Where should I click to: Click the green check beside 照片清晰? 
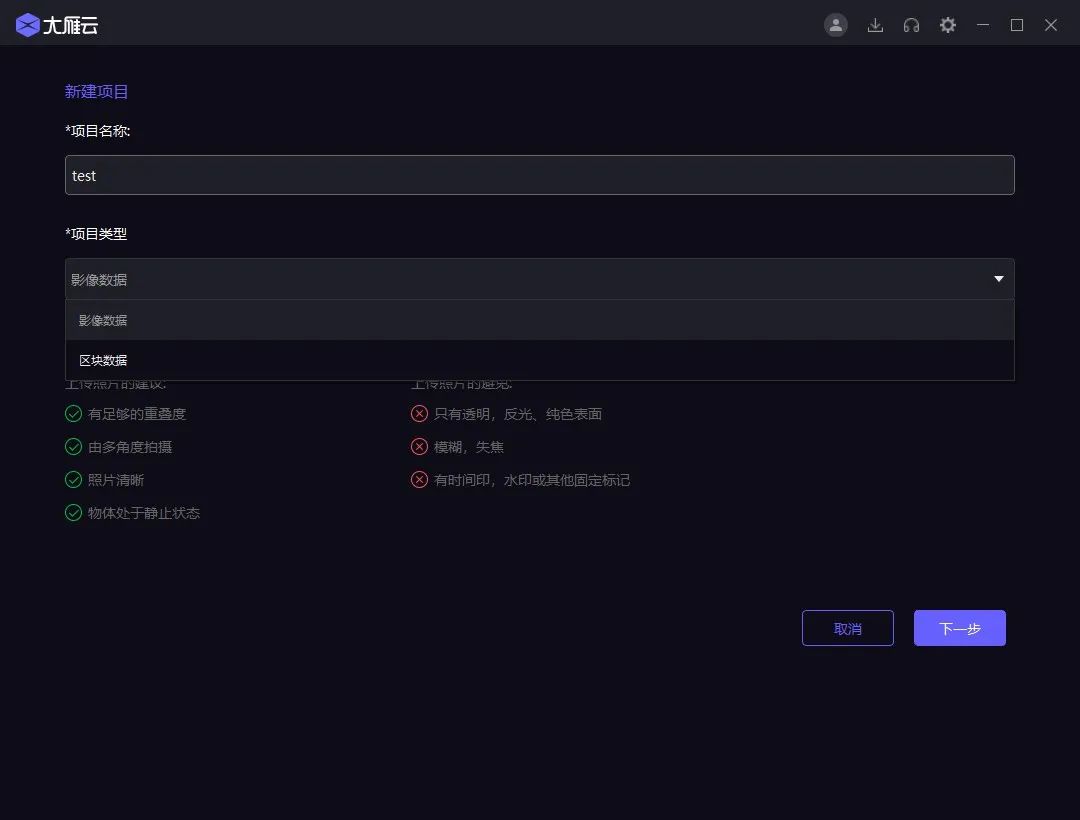point(73,480)
